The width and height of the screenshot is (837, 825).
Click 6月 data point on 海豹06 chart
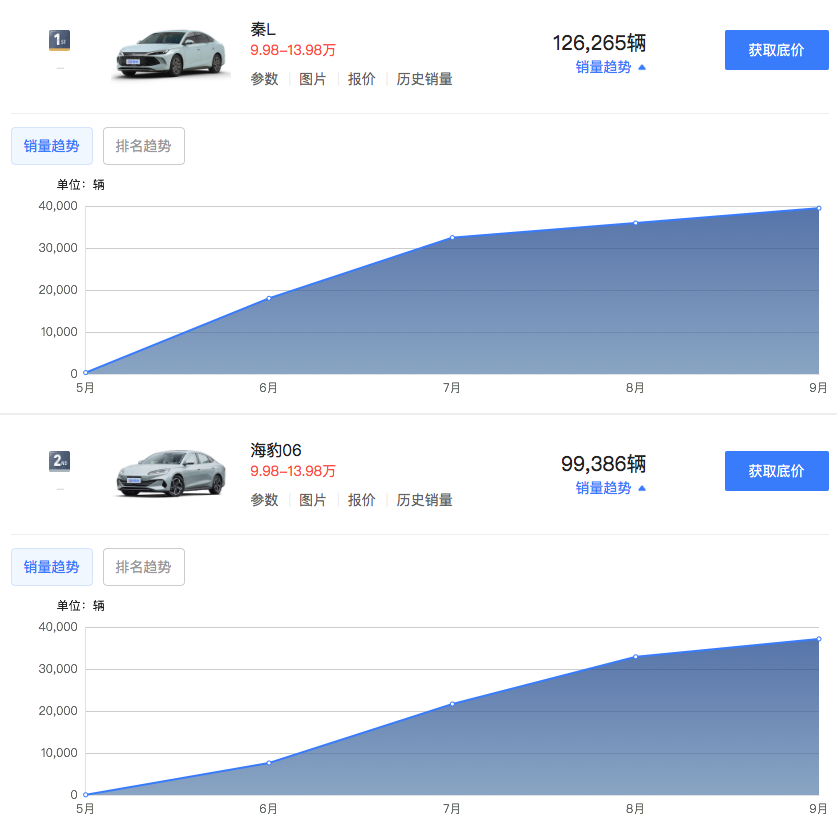click(x=268, y=763)
